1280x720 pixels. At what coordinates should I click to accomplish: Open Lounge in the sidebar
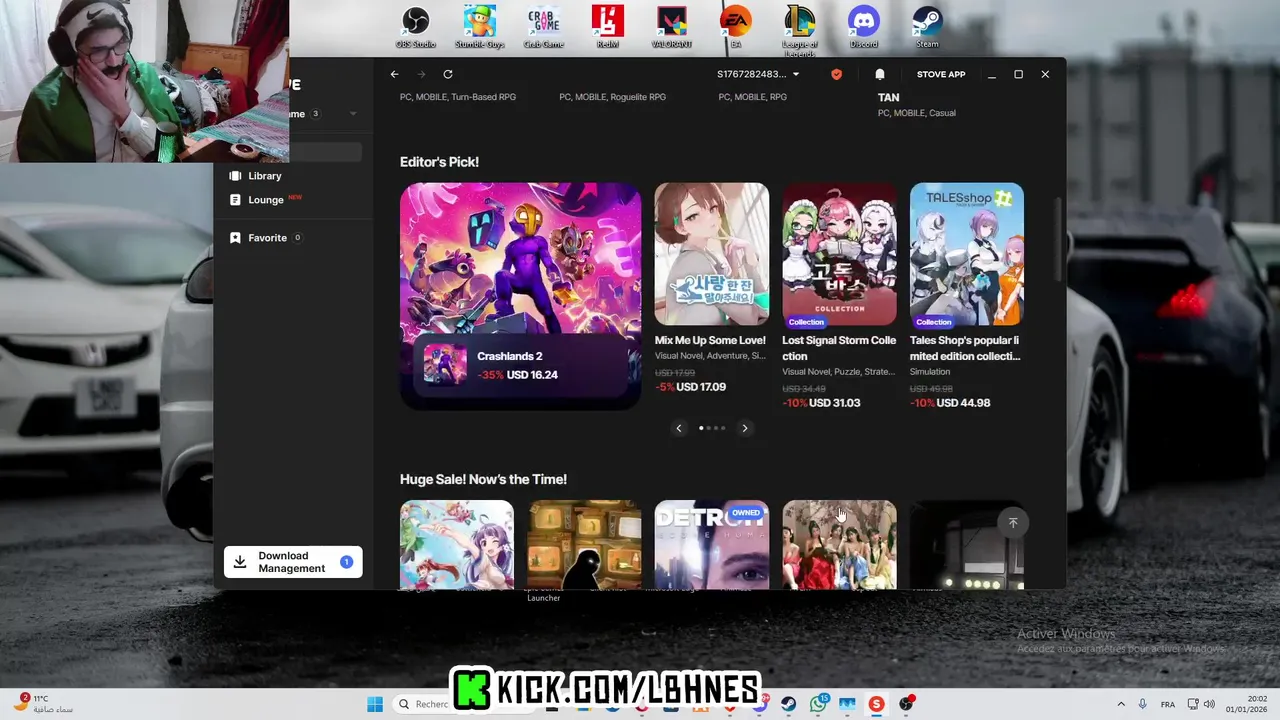tap(266, 200)
